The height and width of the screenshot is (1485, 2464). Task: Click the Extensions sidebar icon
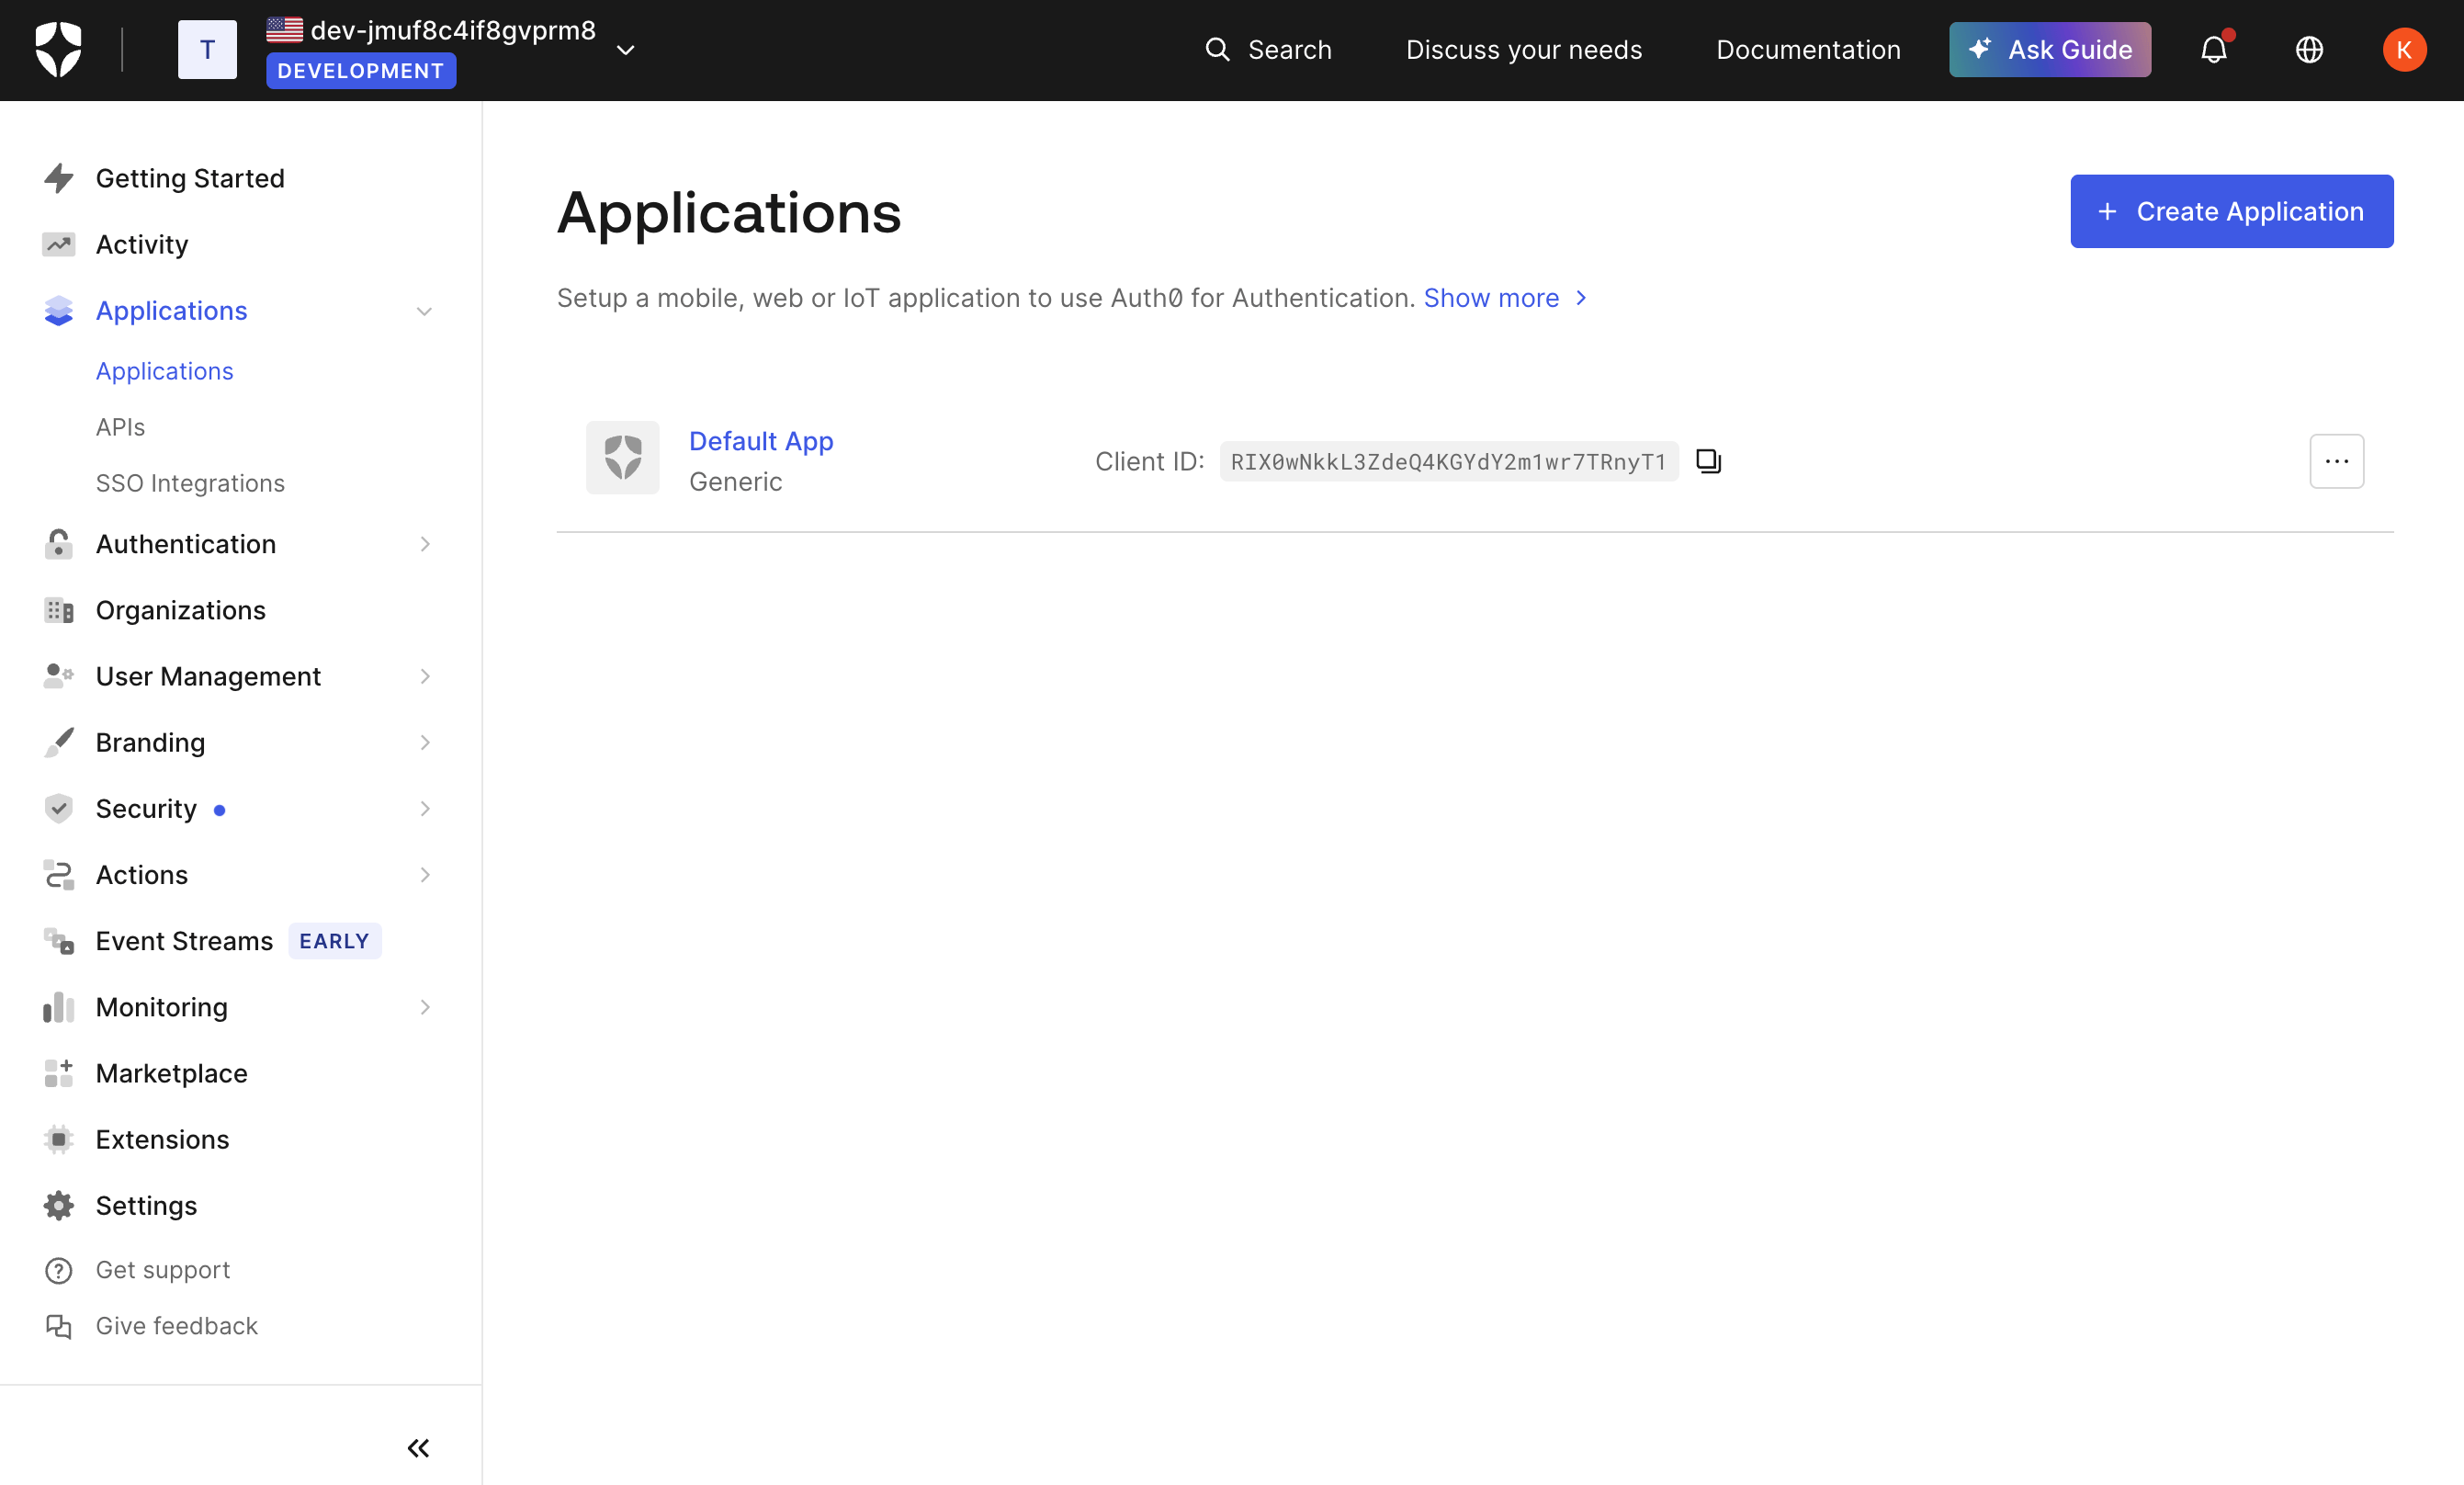click(58, 1139)
